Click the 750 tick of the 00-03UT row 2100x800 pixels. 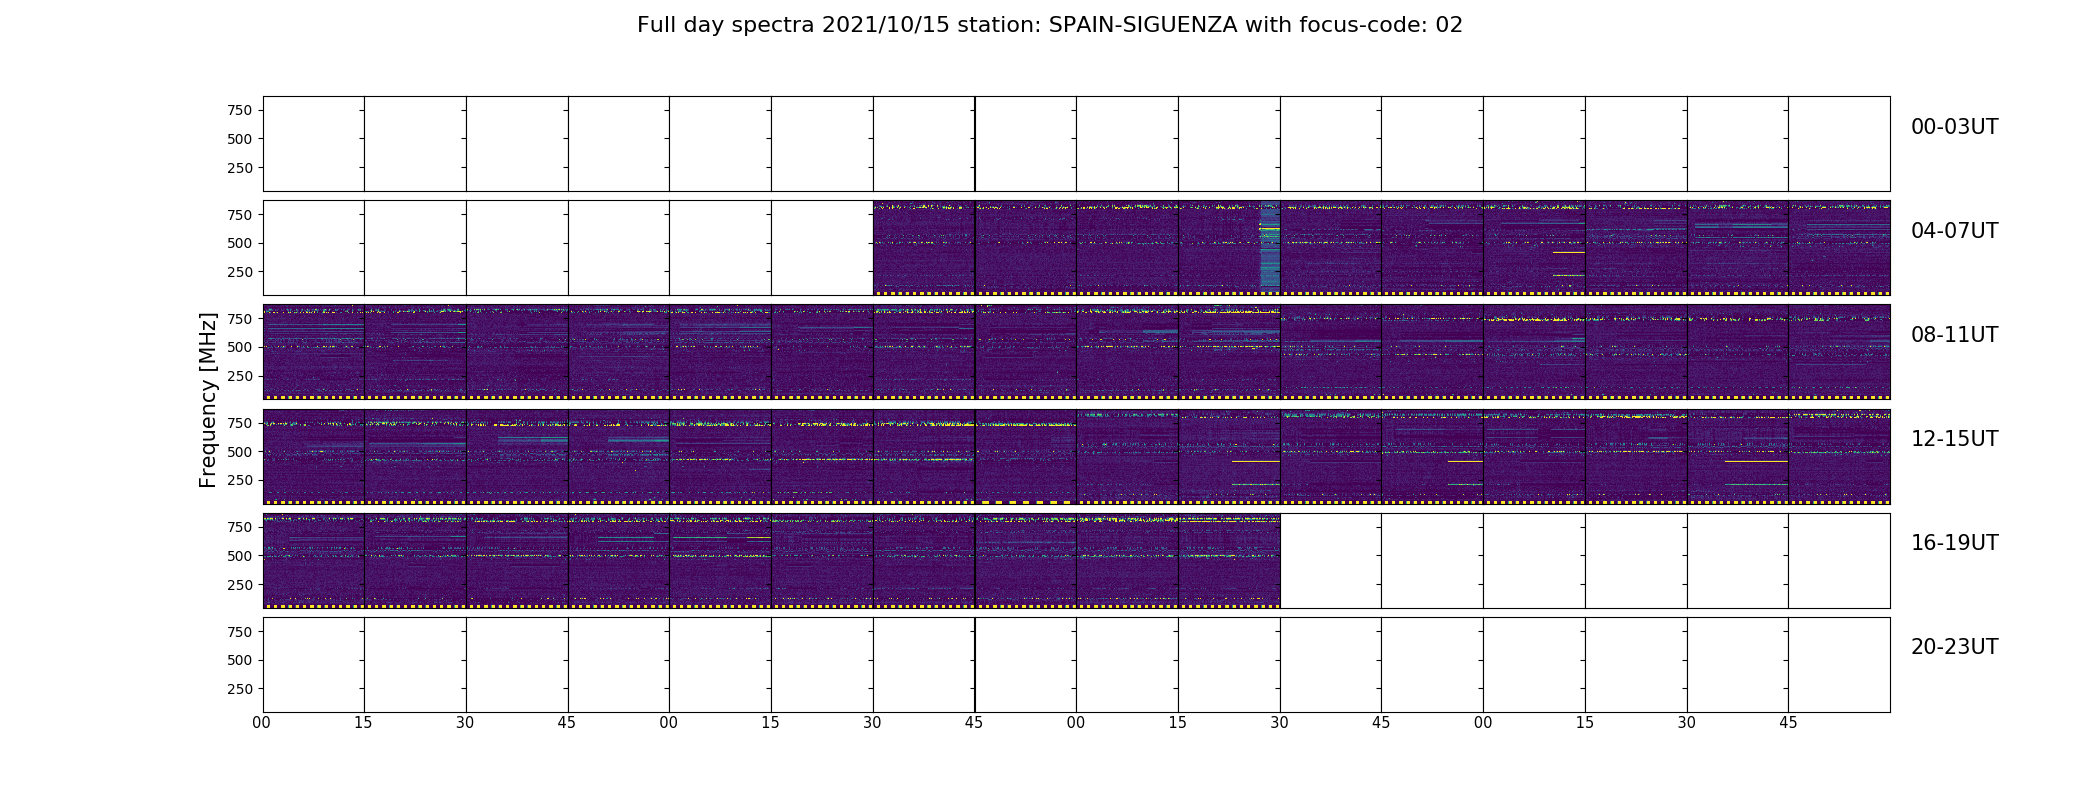(239, 110)
